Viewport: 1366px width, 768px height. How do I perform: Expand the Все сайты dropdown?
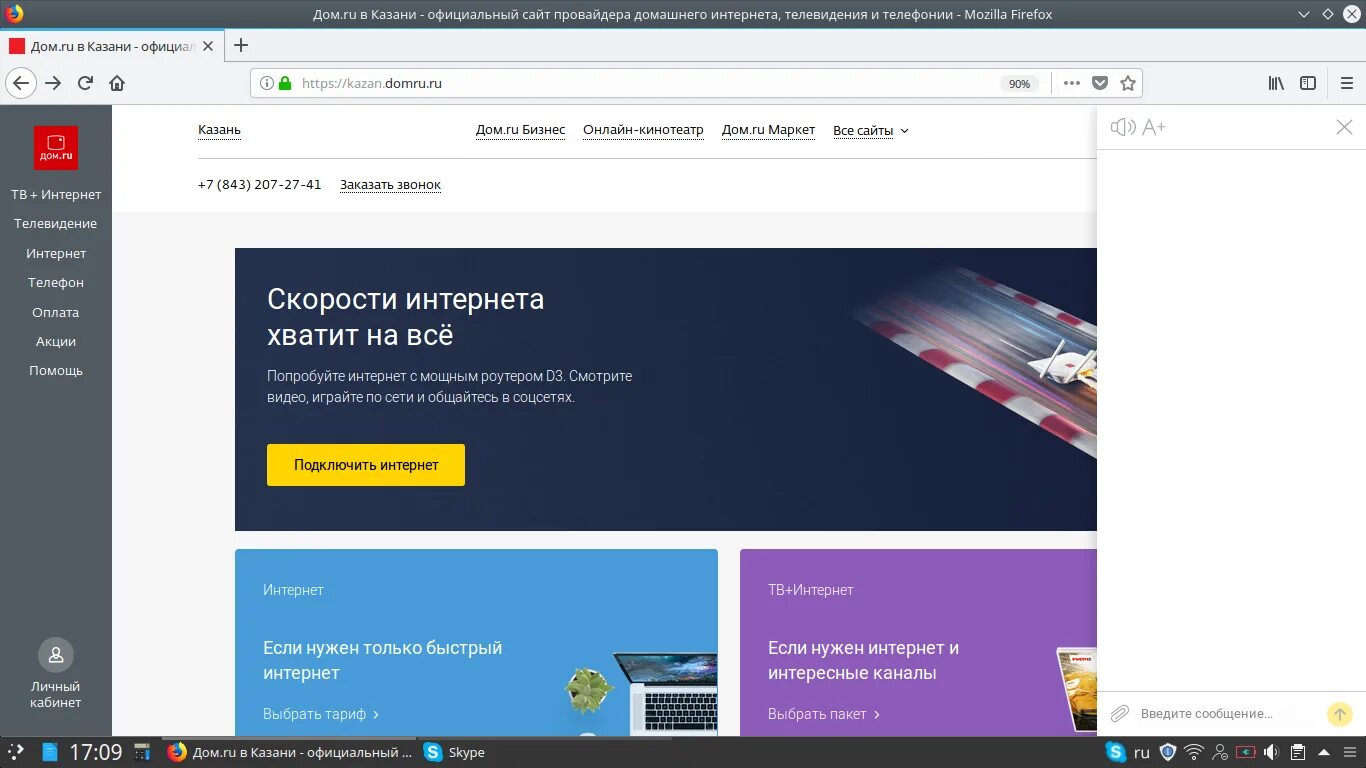tap(870, 131)
